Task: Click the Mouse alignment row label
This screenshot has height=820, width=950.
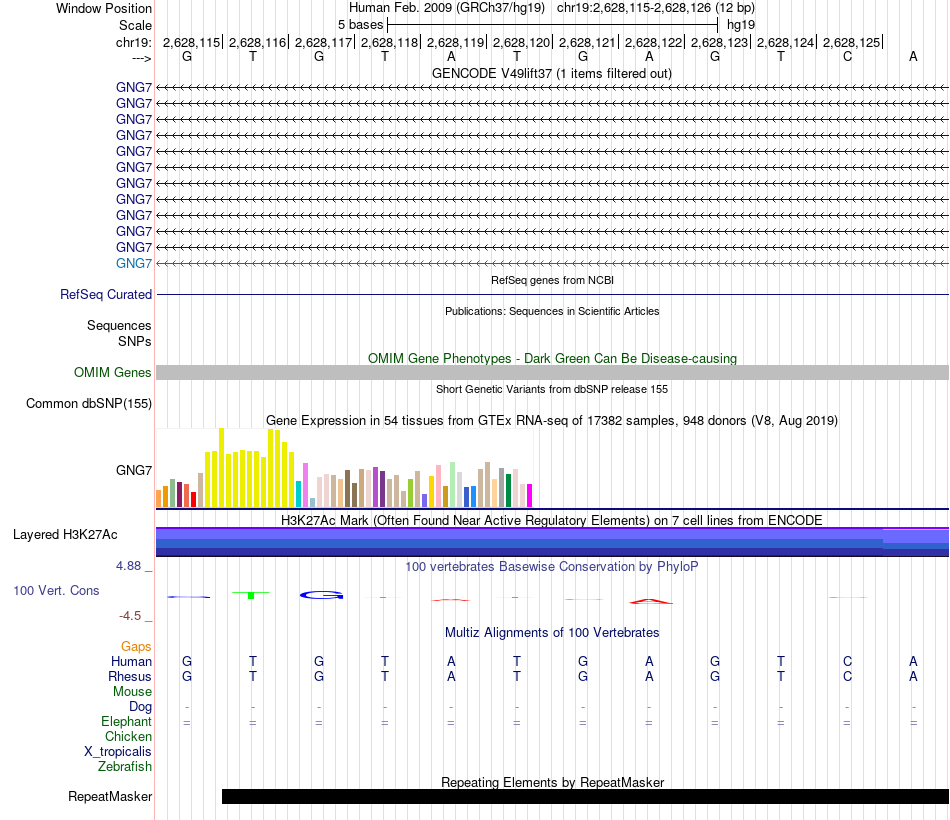Action: [133, 692]
